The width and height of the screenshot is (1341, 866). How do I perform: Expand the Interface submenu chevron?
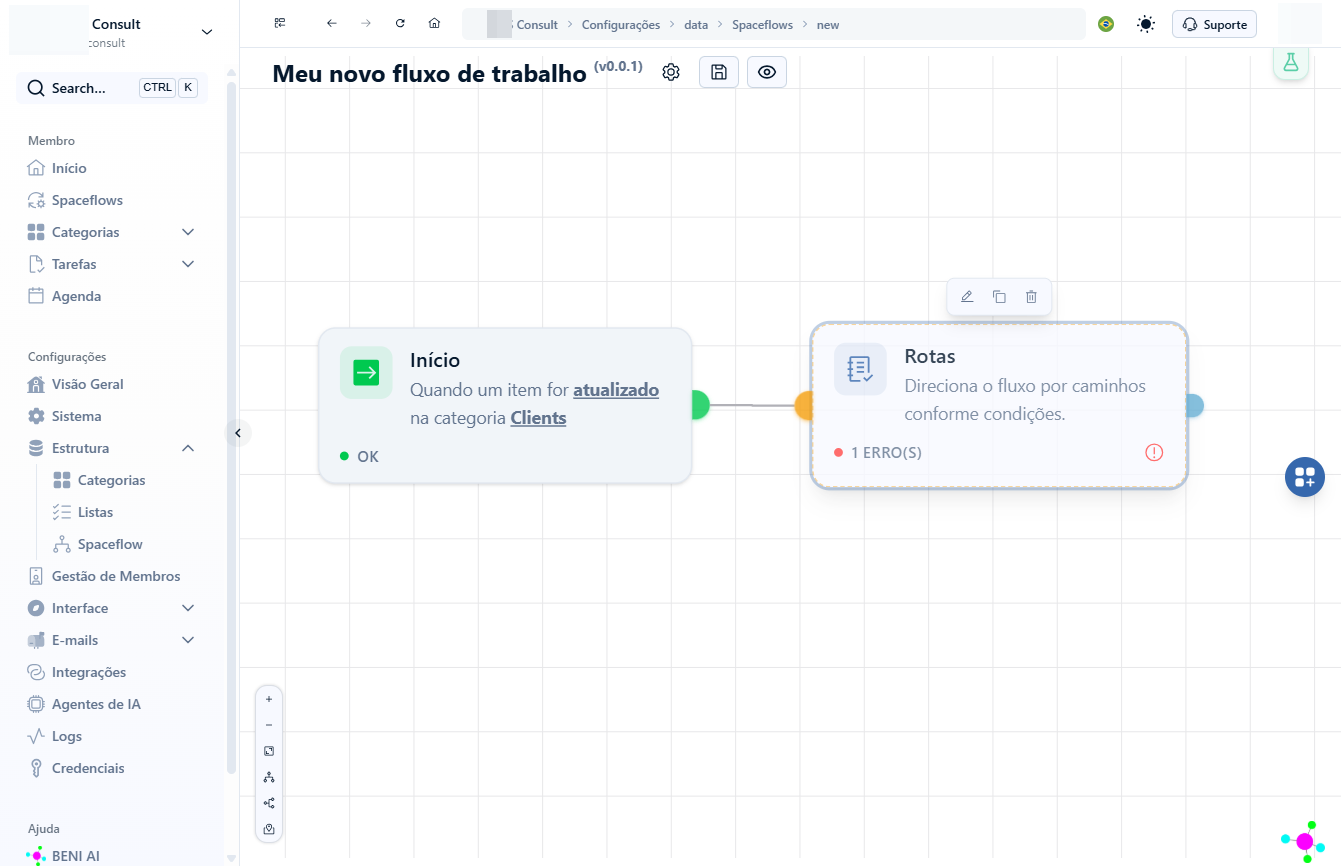(188, 608)
